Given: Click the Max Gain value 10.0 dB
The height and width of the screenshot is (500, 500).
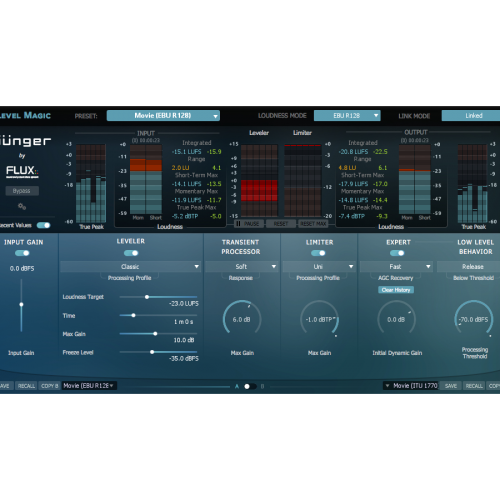Looking at the screenshot, I should [184, 340].
